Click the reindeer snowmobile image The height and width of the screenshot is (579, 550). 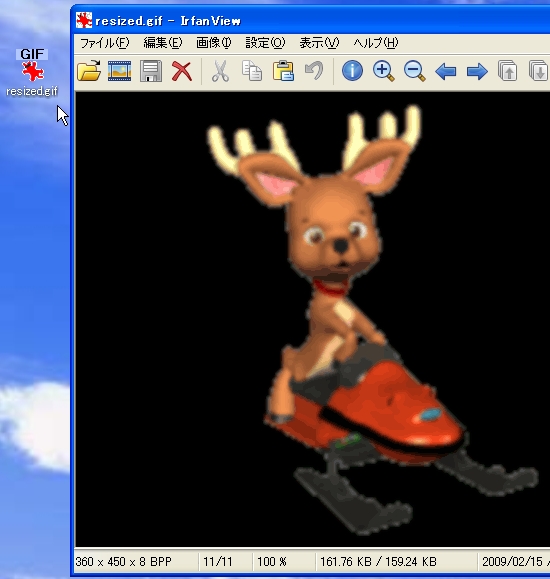312,319
